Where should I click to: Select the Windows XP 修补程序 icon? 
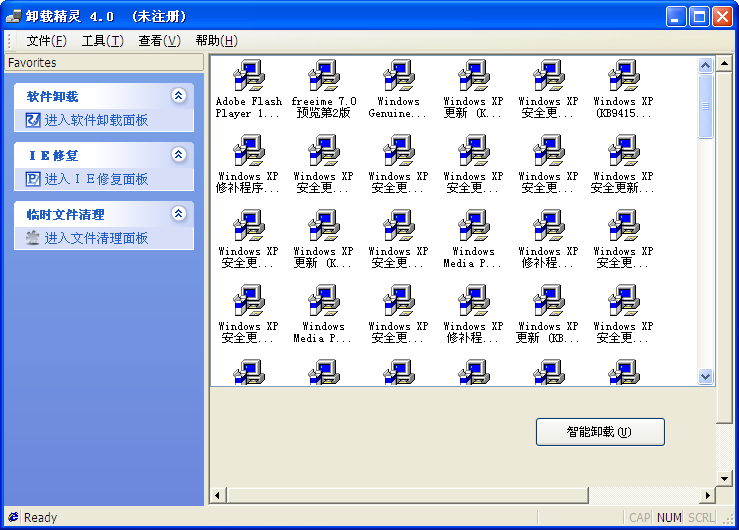point(248,152)
